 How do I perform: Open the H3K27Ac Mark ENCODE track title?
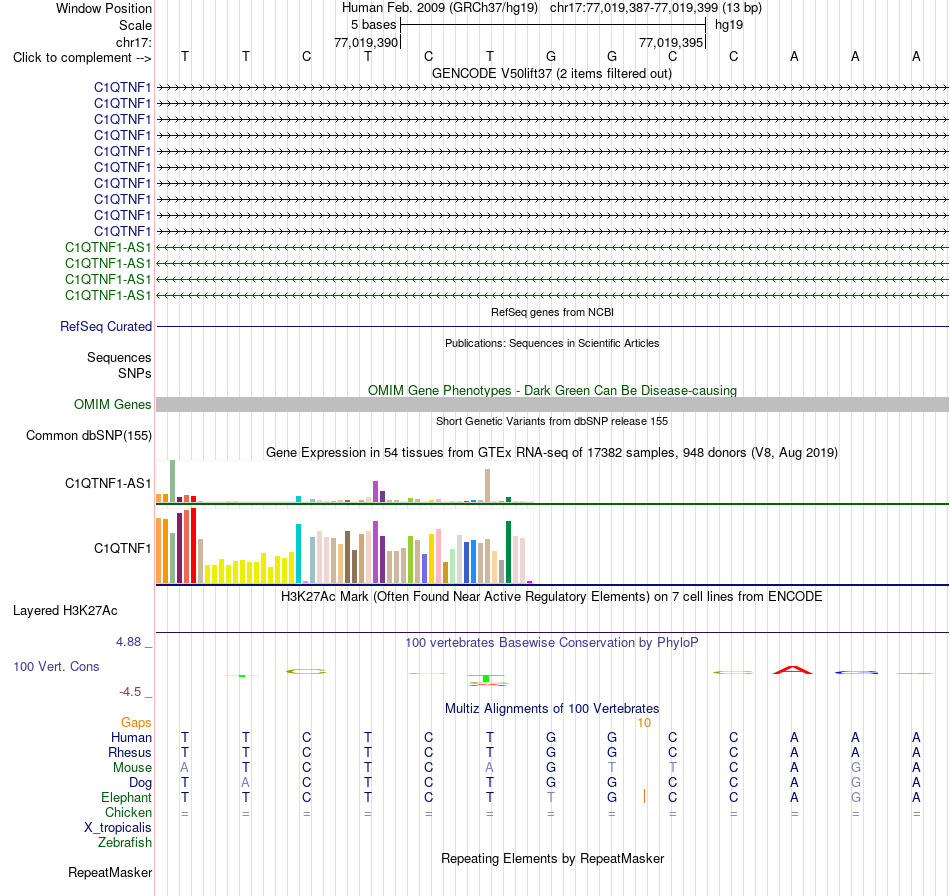pos(552,597)
